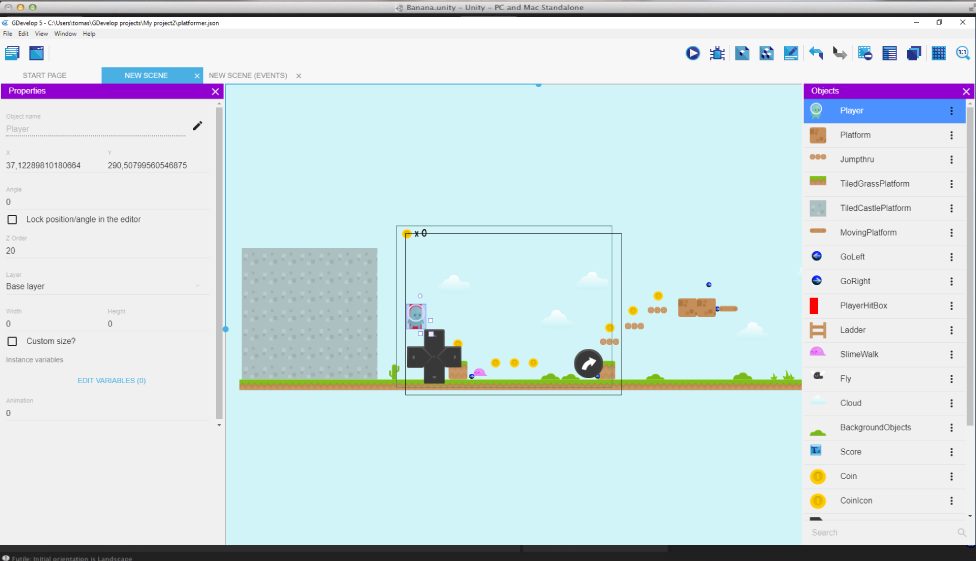Screen dimensions: 976x561
Task: Click the Angle value field
Action: (x=104, y=202)
